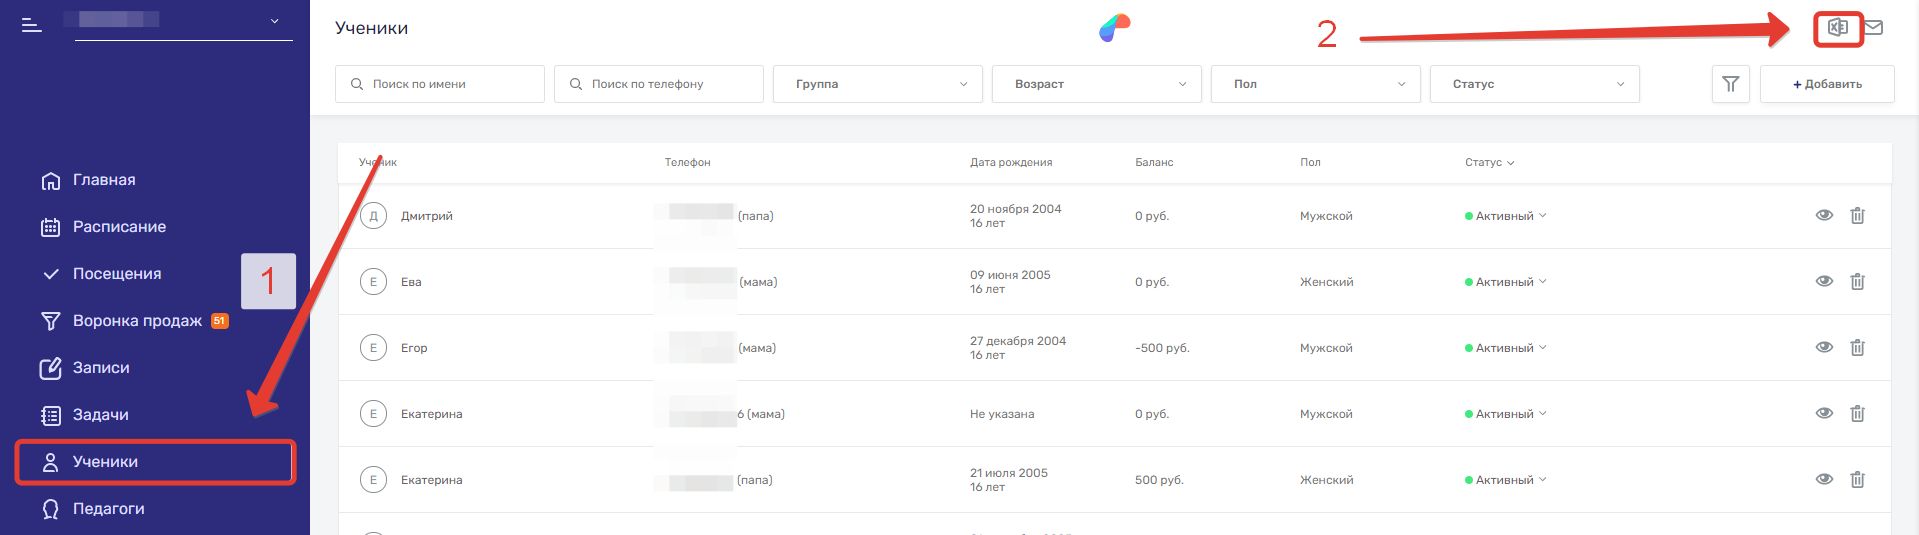Click avatar circle of Ева
1919x535 pixels.
(x=373, y=282)
